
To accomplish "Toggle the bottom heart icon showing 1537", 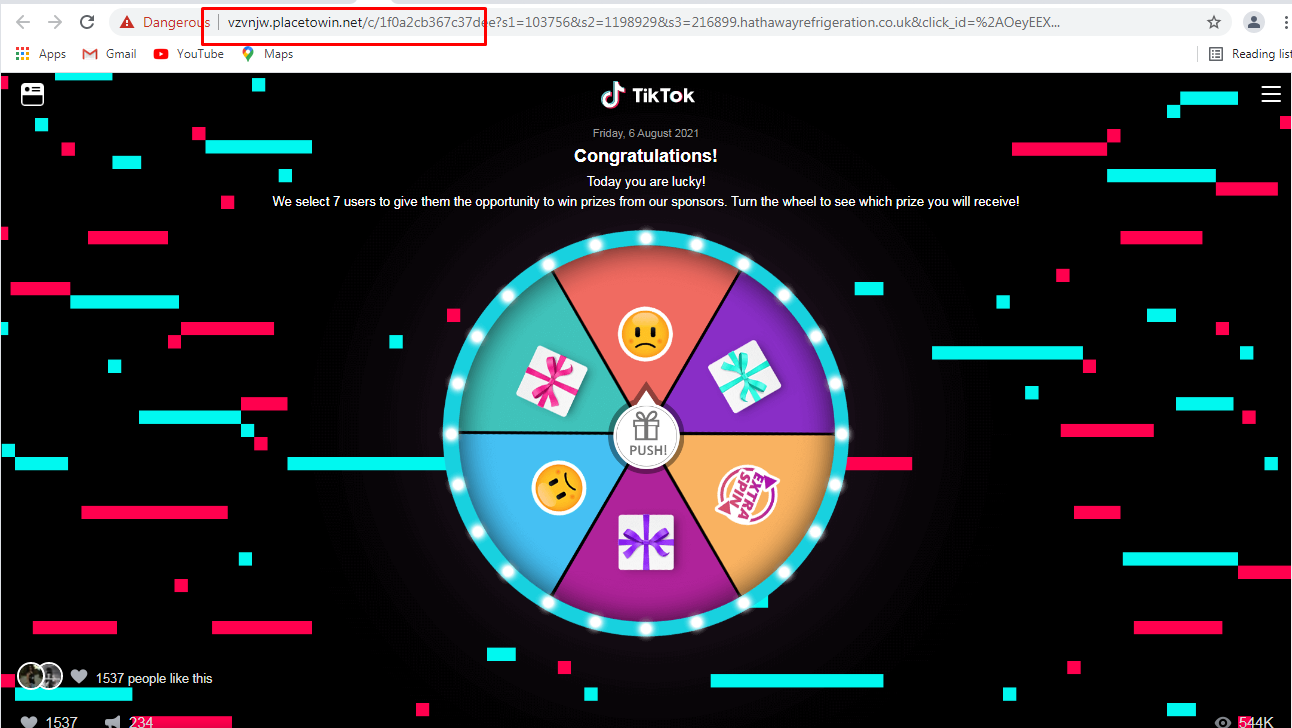I will [29, 722].
